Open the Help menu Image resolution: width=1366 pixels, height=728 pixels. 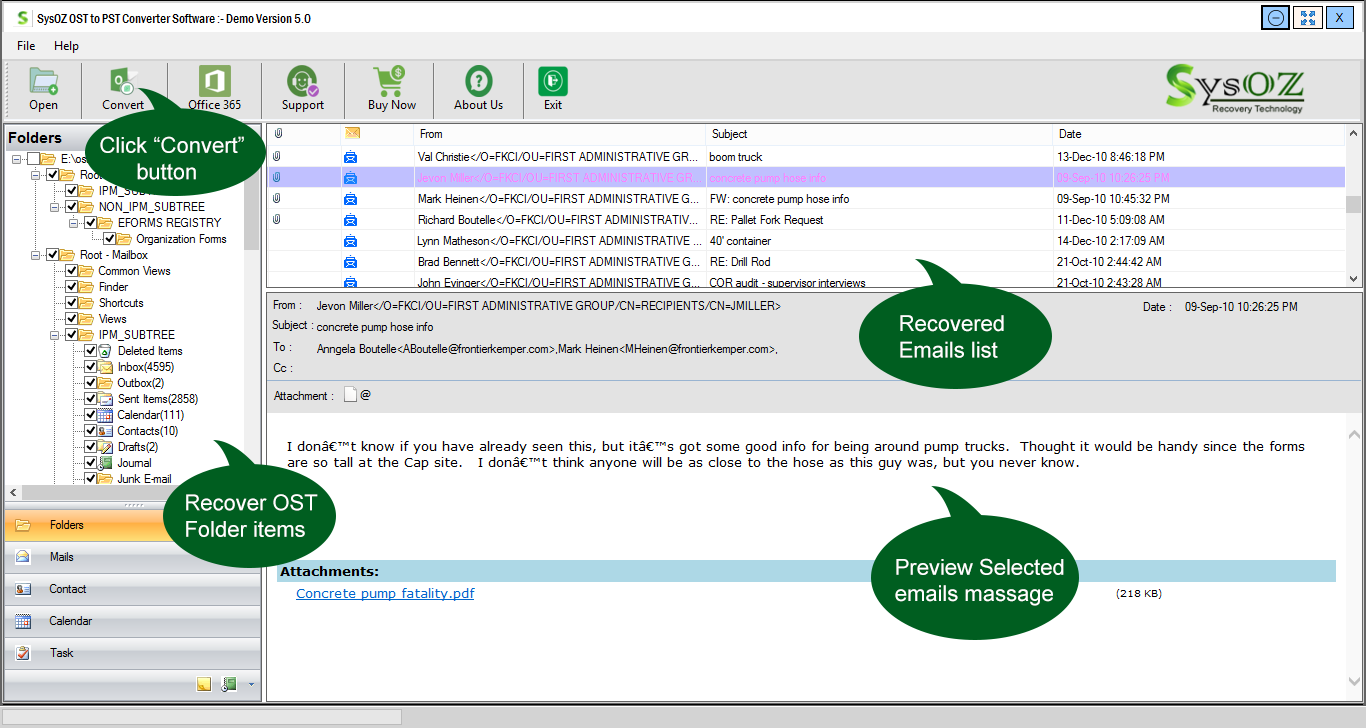(x=66, y=46)
